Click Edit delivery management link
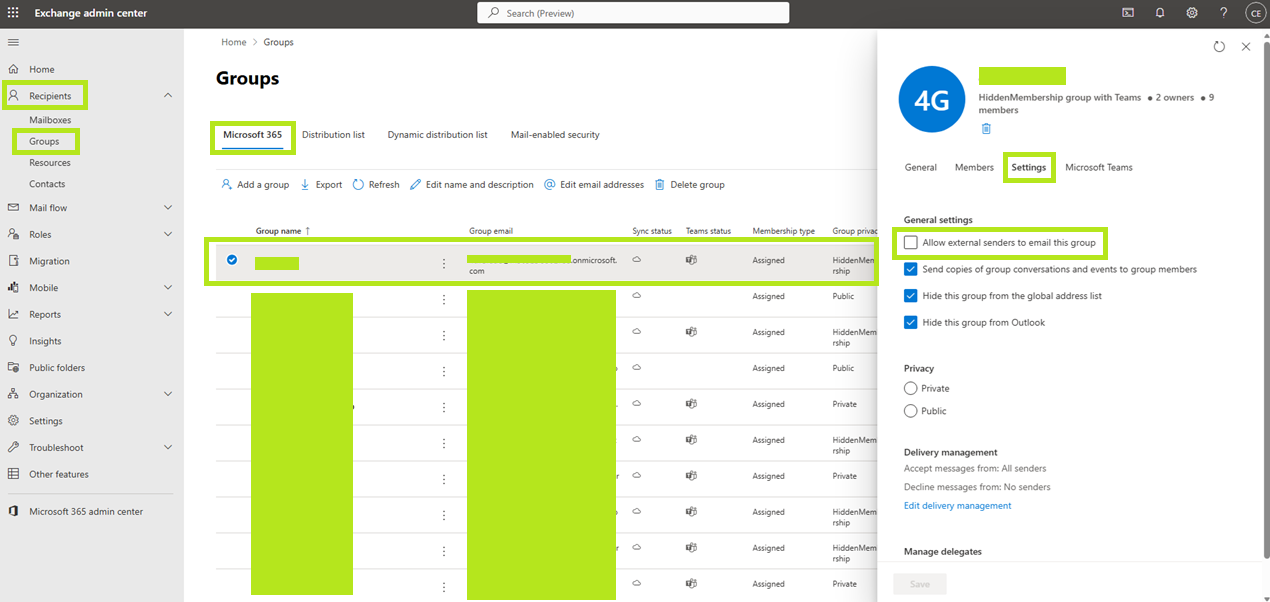Image resolution: width=1270 pixels, height=602 pixels. 957,506
